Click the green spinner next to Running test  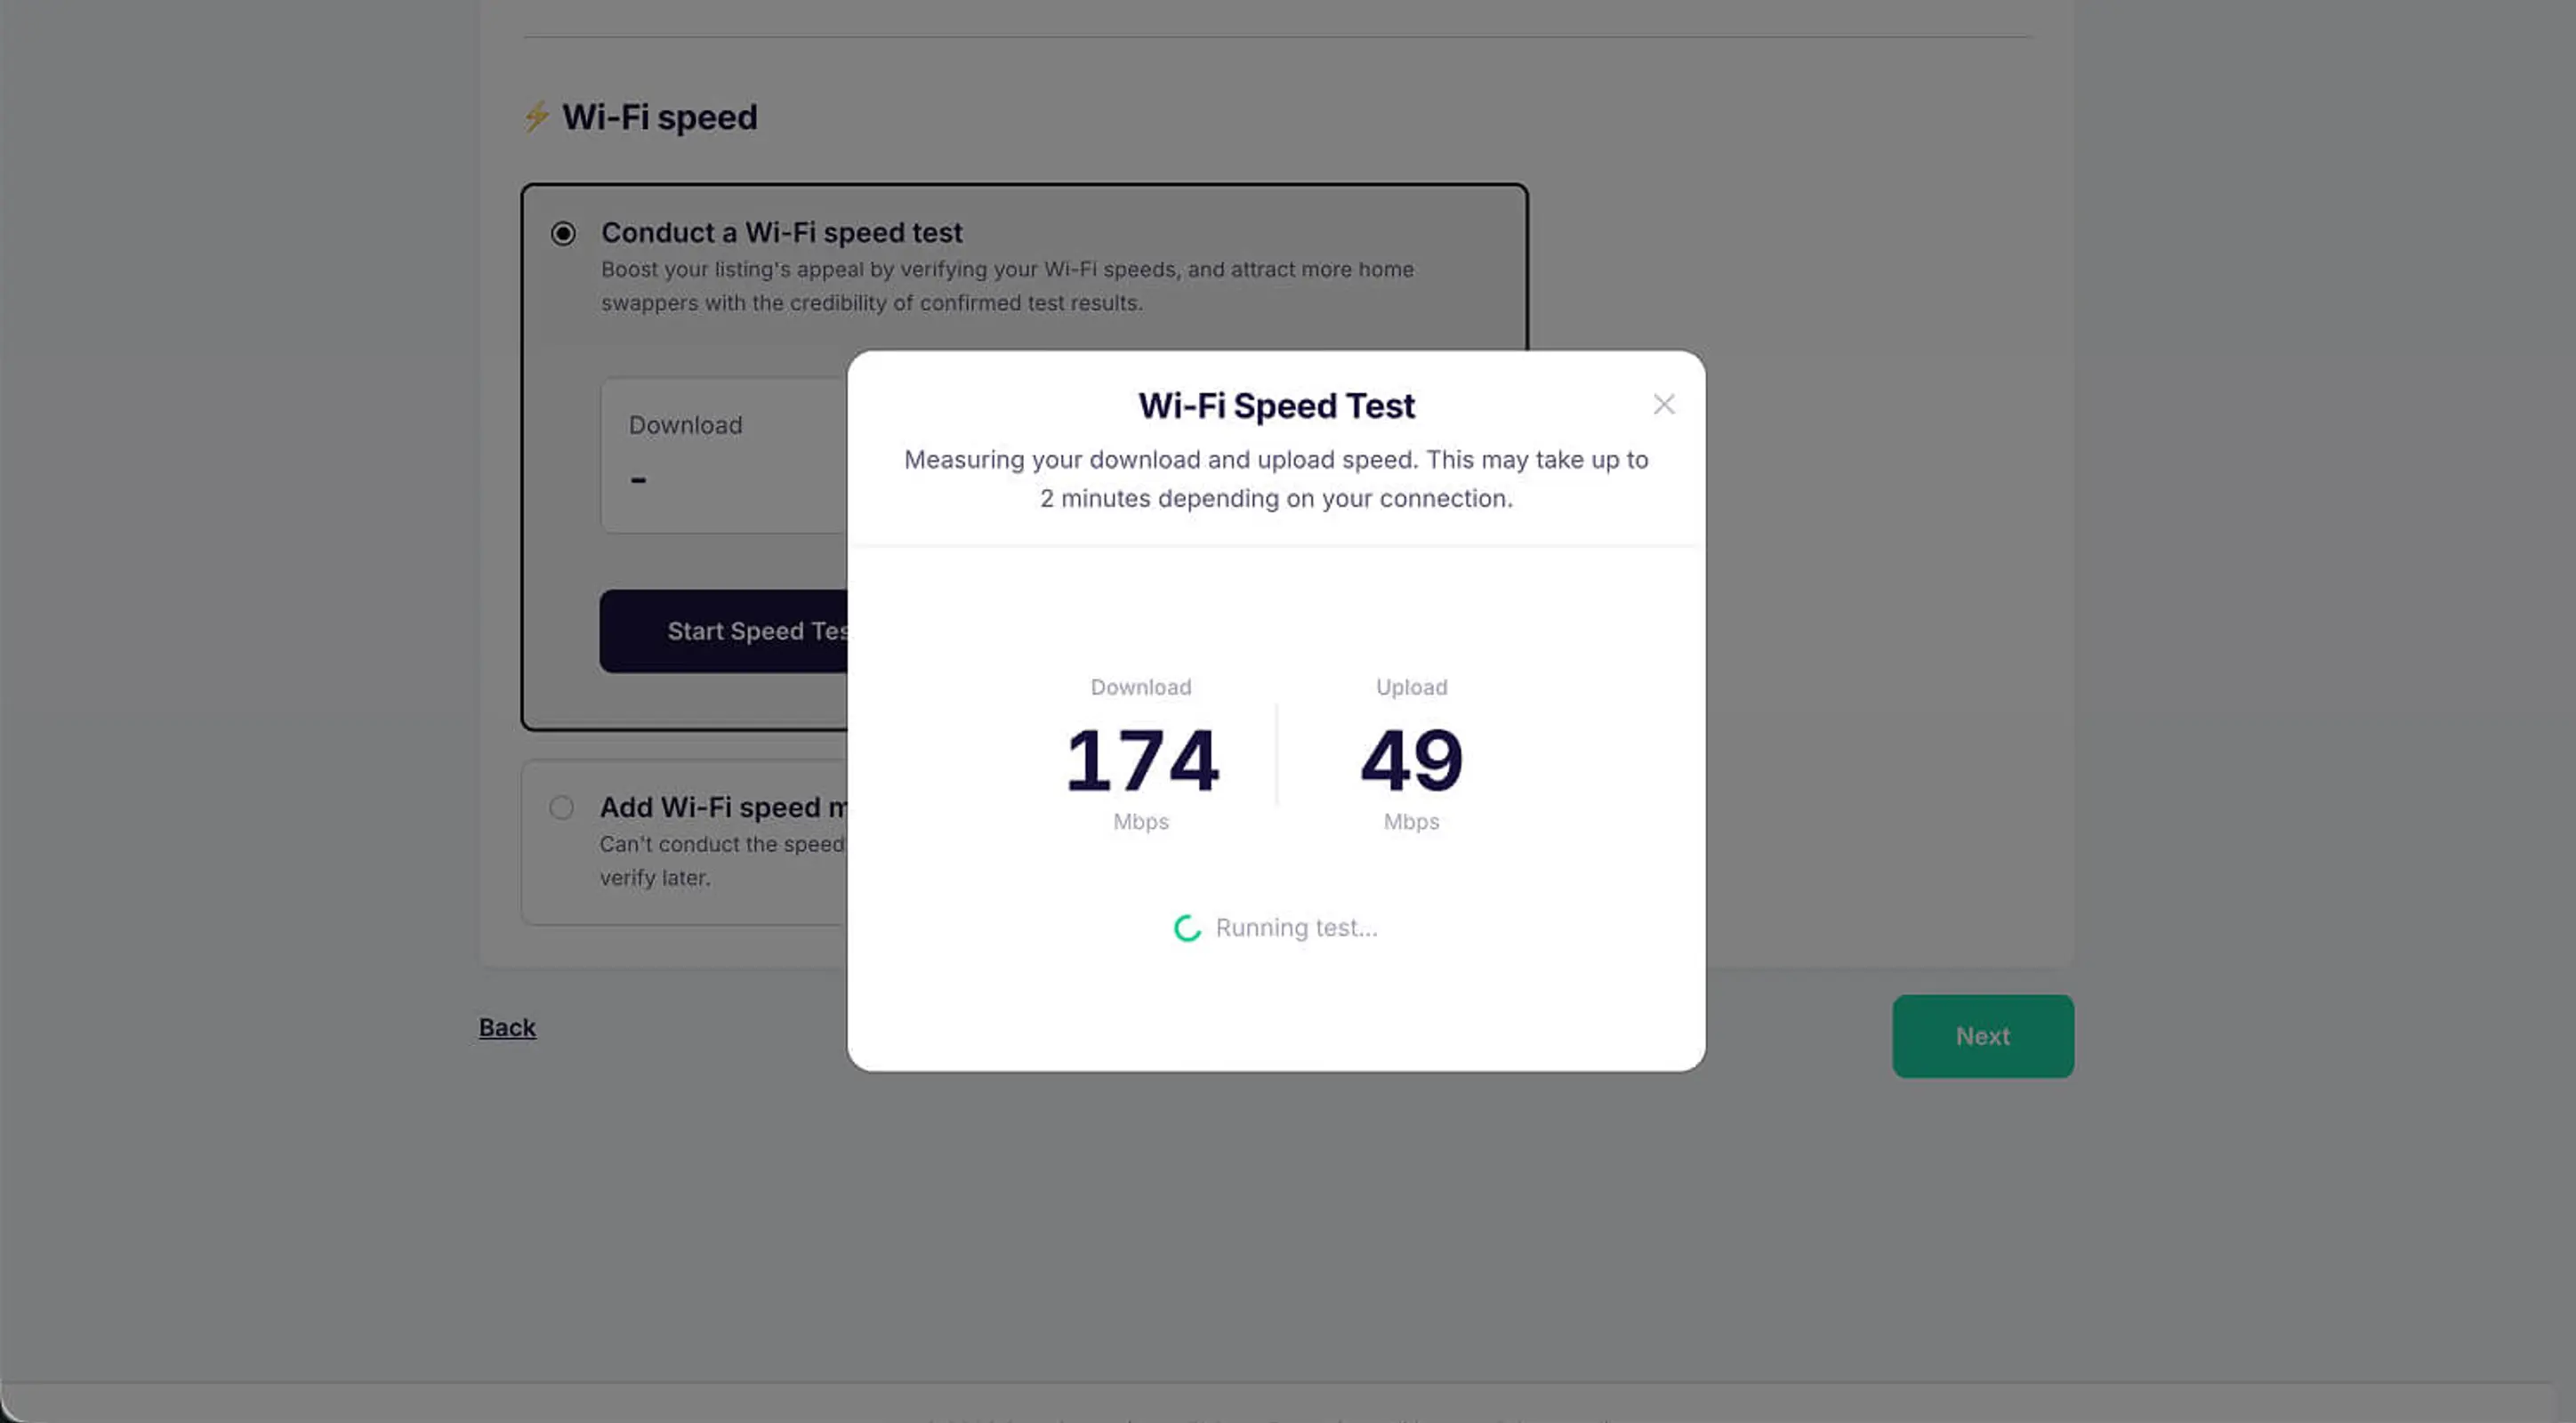click(1186, 929)
